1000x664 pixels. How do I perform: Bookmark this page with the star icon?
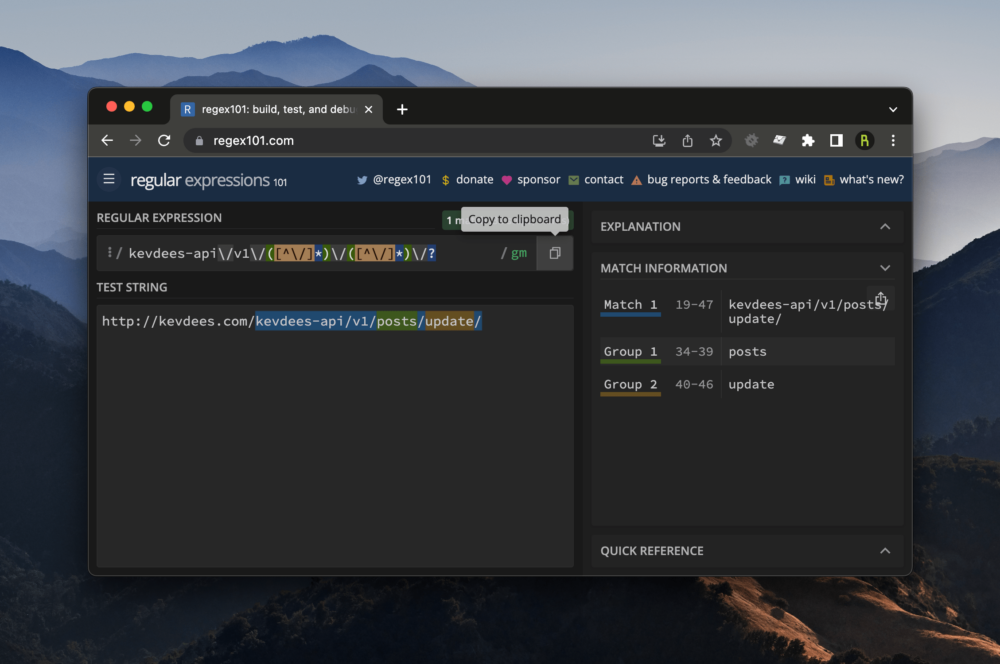[x=716, y=141]
